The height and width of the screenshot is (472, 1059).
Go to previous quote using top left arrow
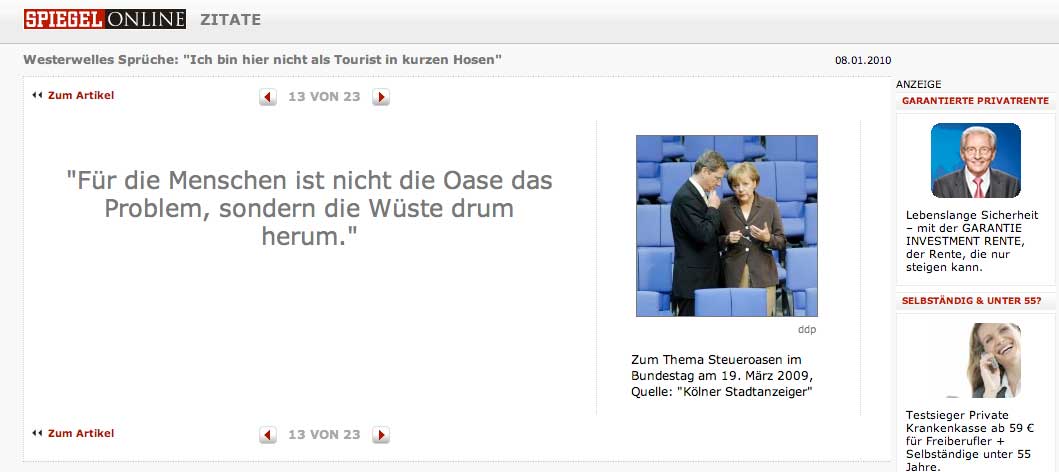point(268,97)
